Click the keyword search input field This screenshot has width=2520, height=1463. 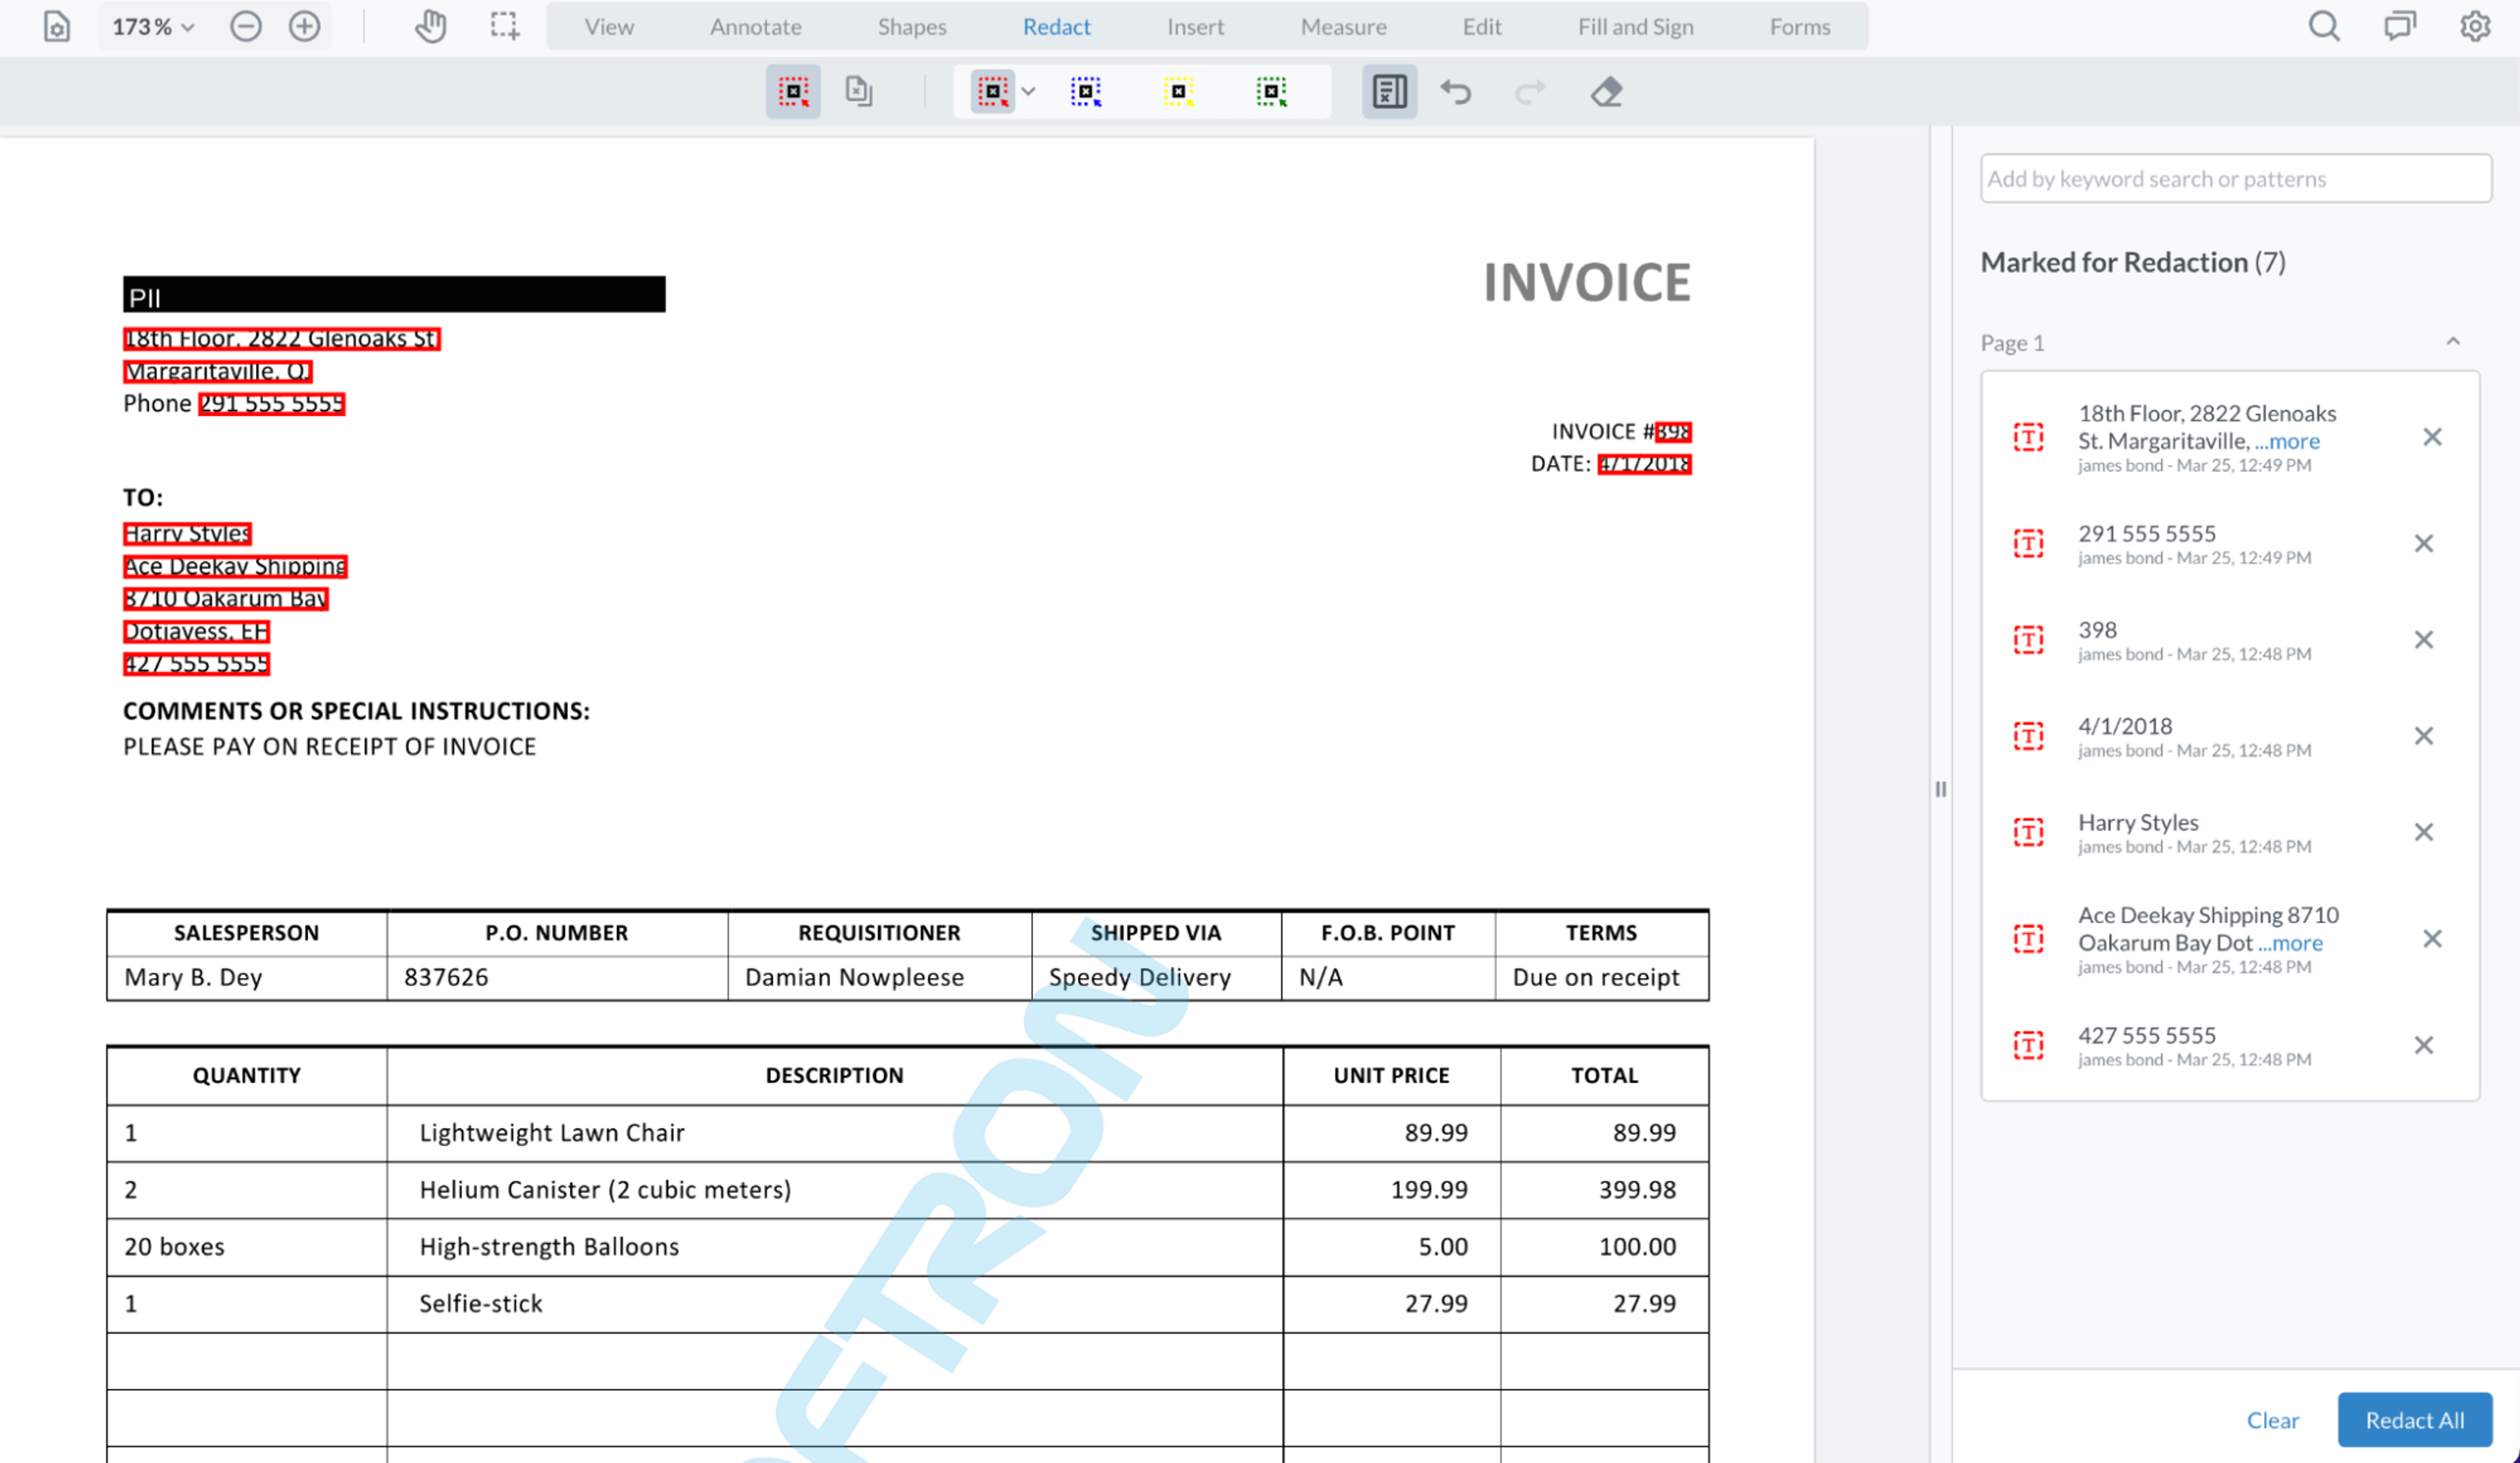(x=2235, y=179)
